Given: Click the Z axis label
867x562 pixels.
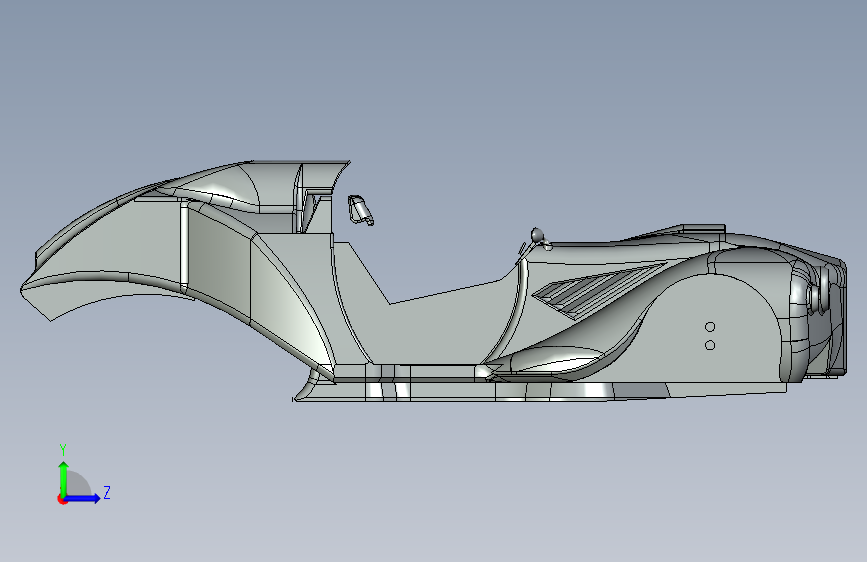Looking at the screenshot, I should click(107, 492).
